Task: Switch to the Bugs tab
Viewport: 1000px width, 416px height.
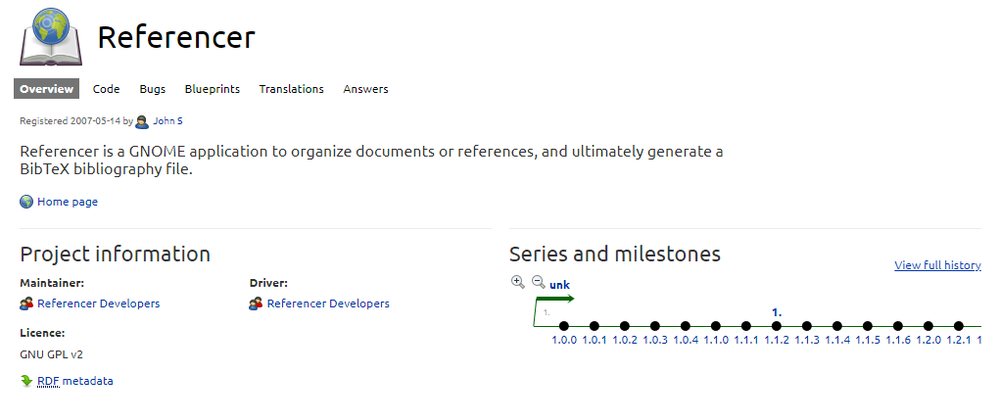Action: pos(152,89)
